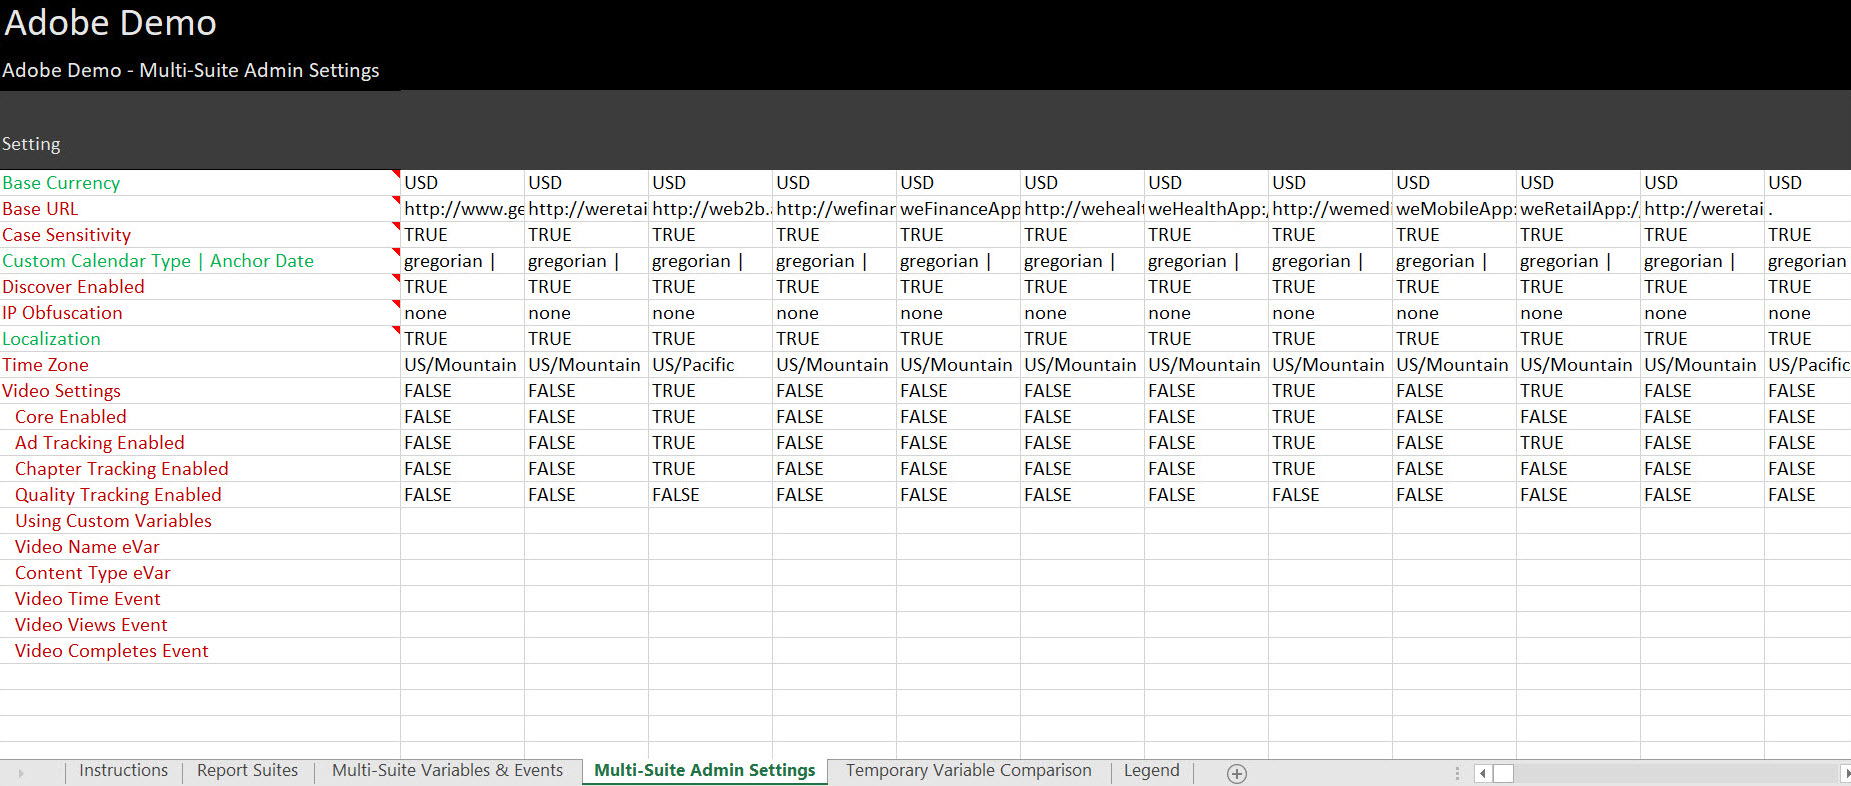Click the horizontal scrollbar thumb
Screen dimensions: 1851x786
[1503, 773]
